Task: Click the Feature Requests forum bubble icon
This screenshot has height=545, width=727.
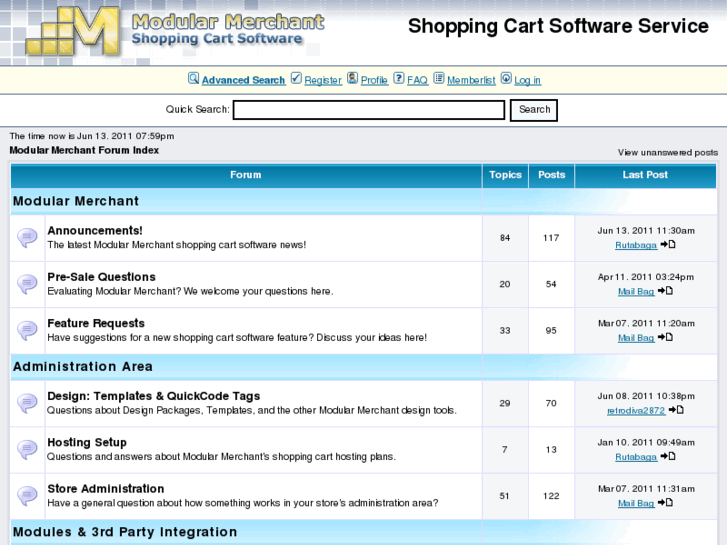Action: point(27,331)
